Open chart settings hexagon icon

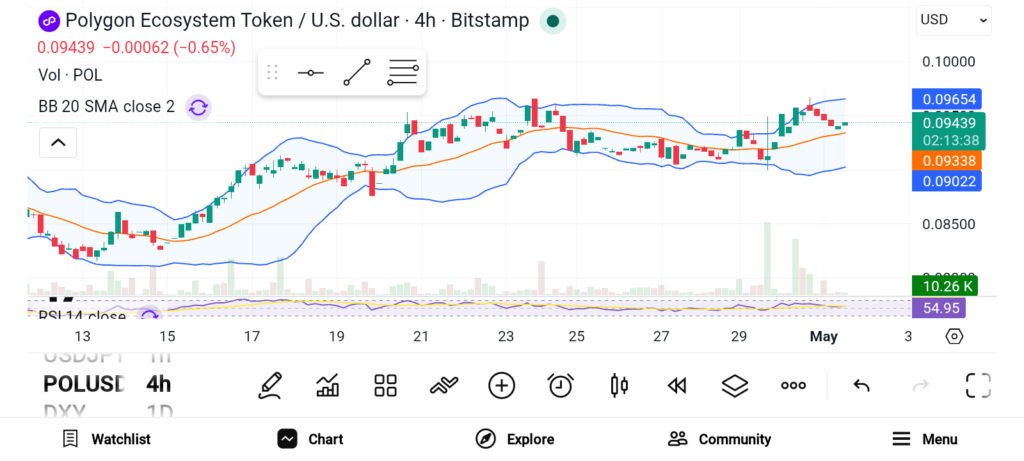[x=954, y=336]
